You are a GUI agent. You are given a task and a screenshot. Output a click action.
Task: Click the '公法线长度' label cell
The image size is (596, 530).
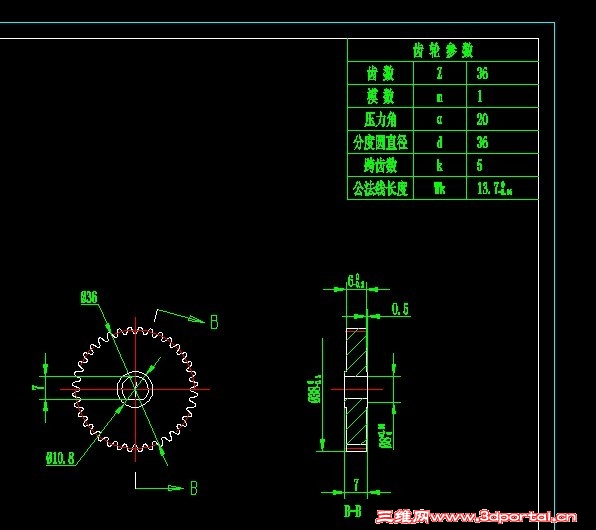380,188
